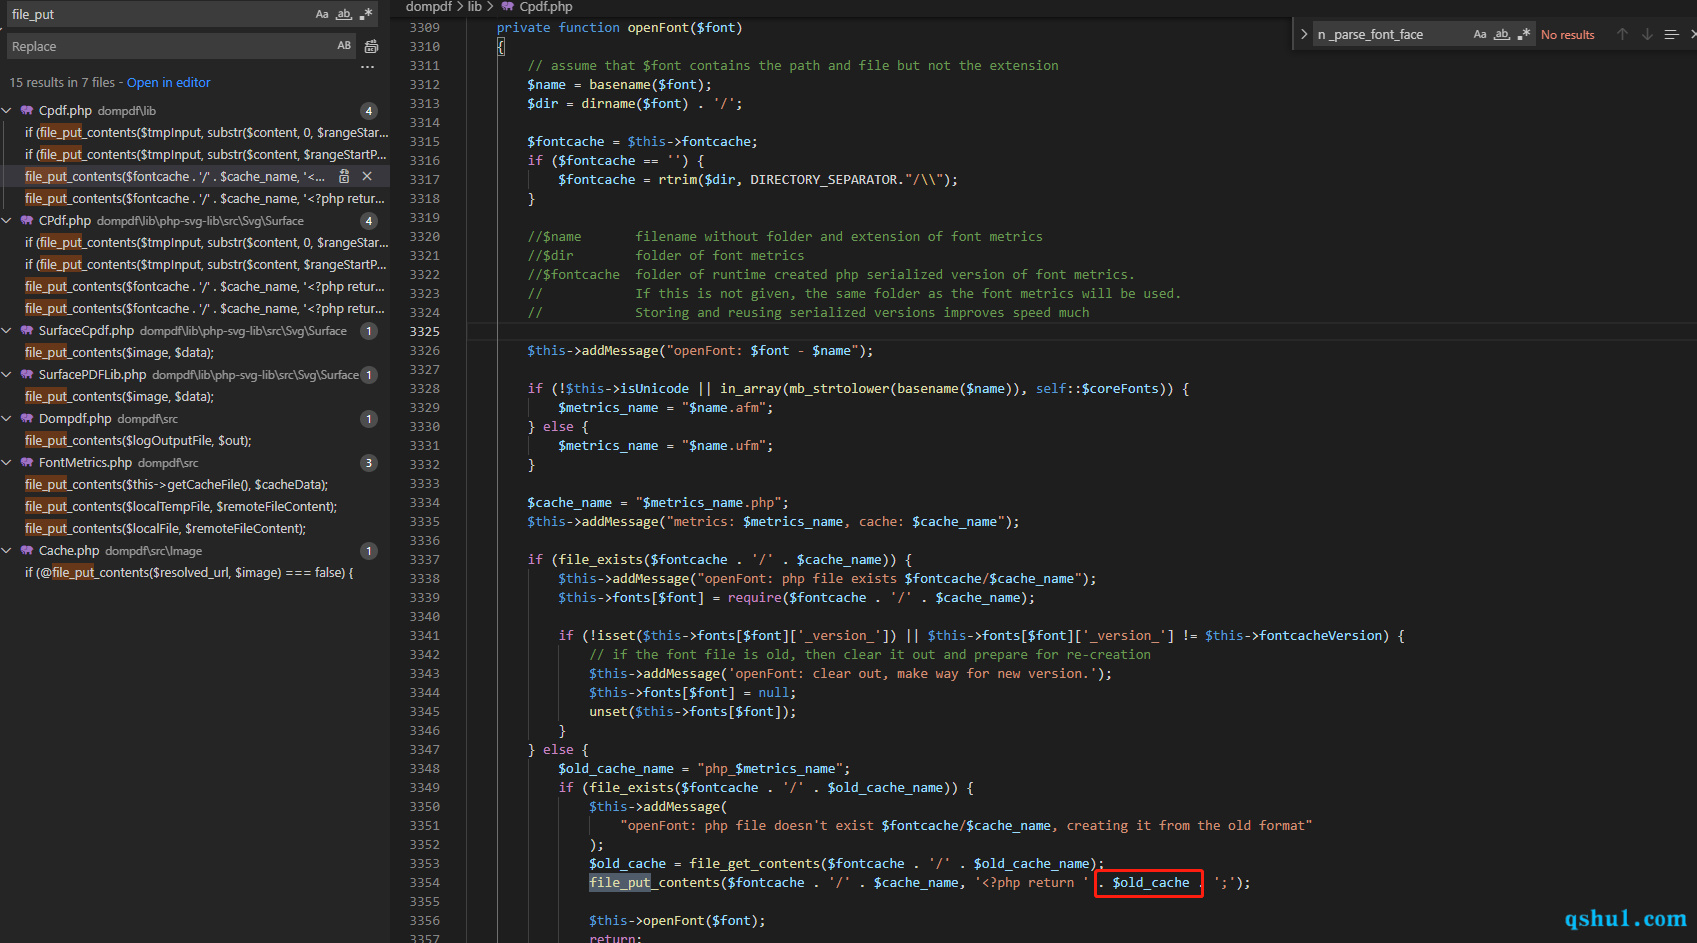1697x943 pixels.
Task: Click line number 3325 in gutter
Action: (x=424, y=331)
